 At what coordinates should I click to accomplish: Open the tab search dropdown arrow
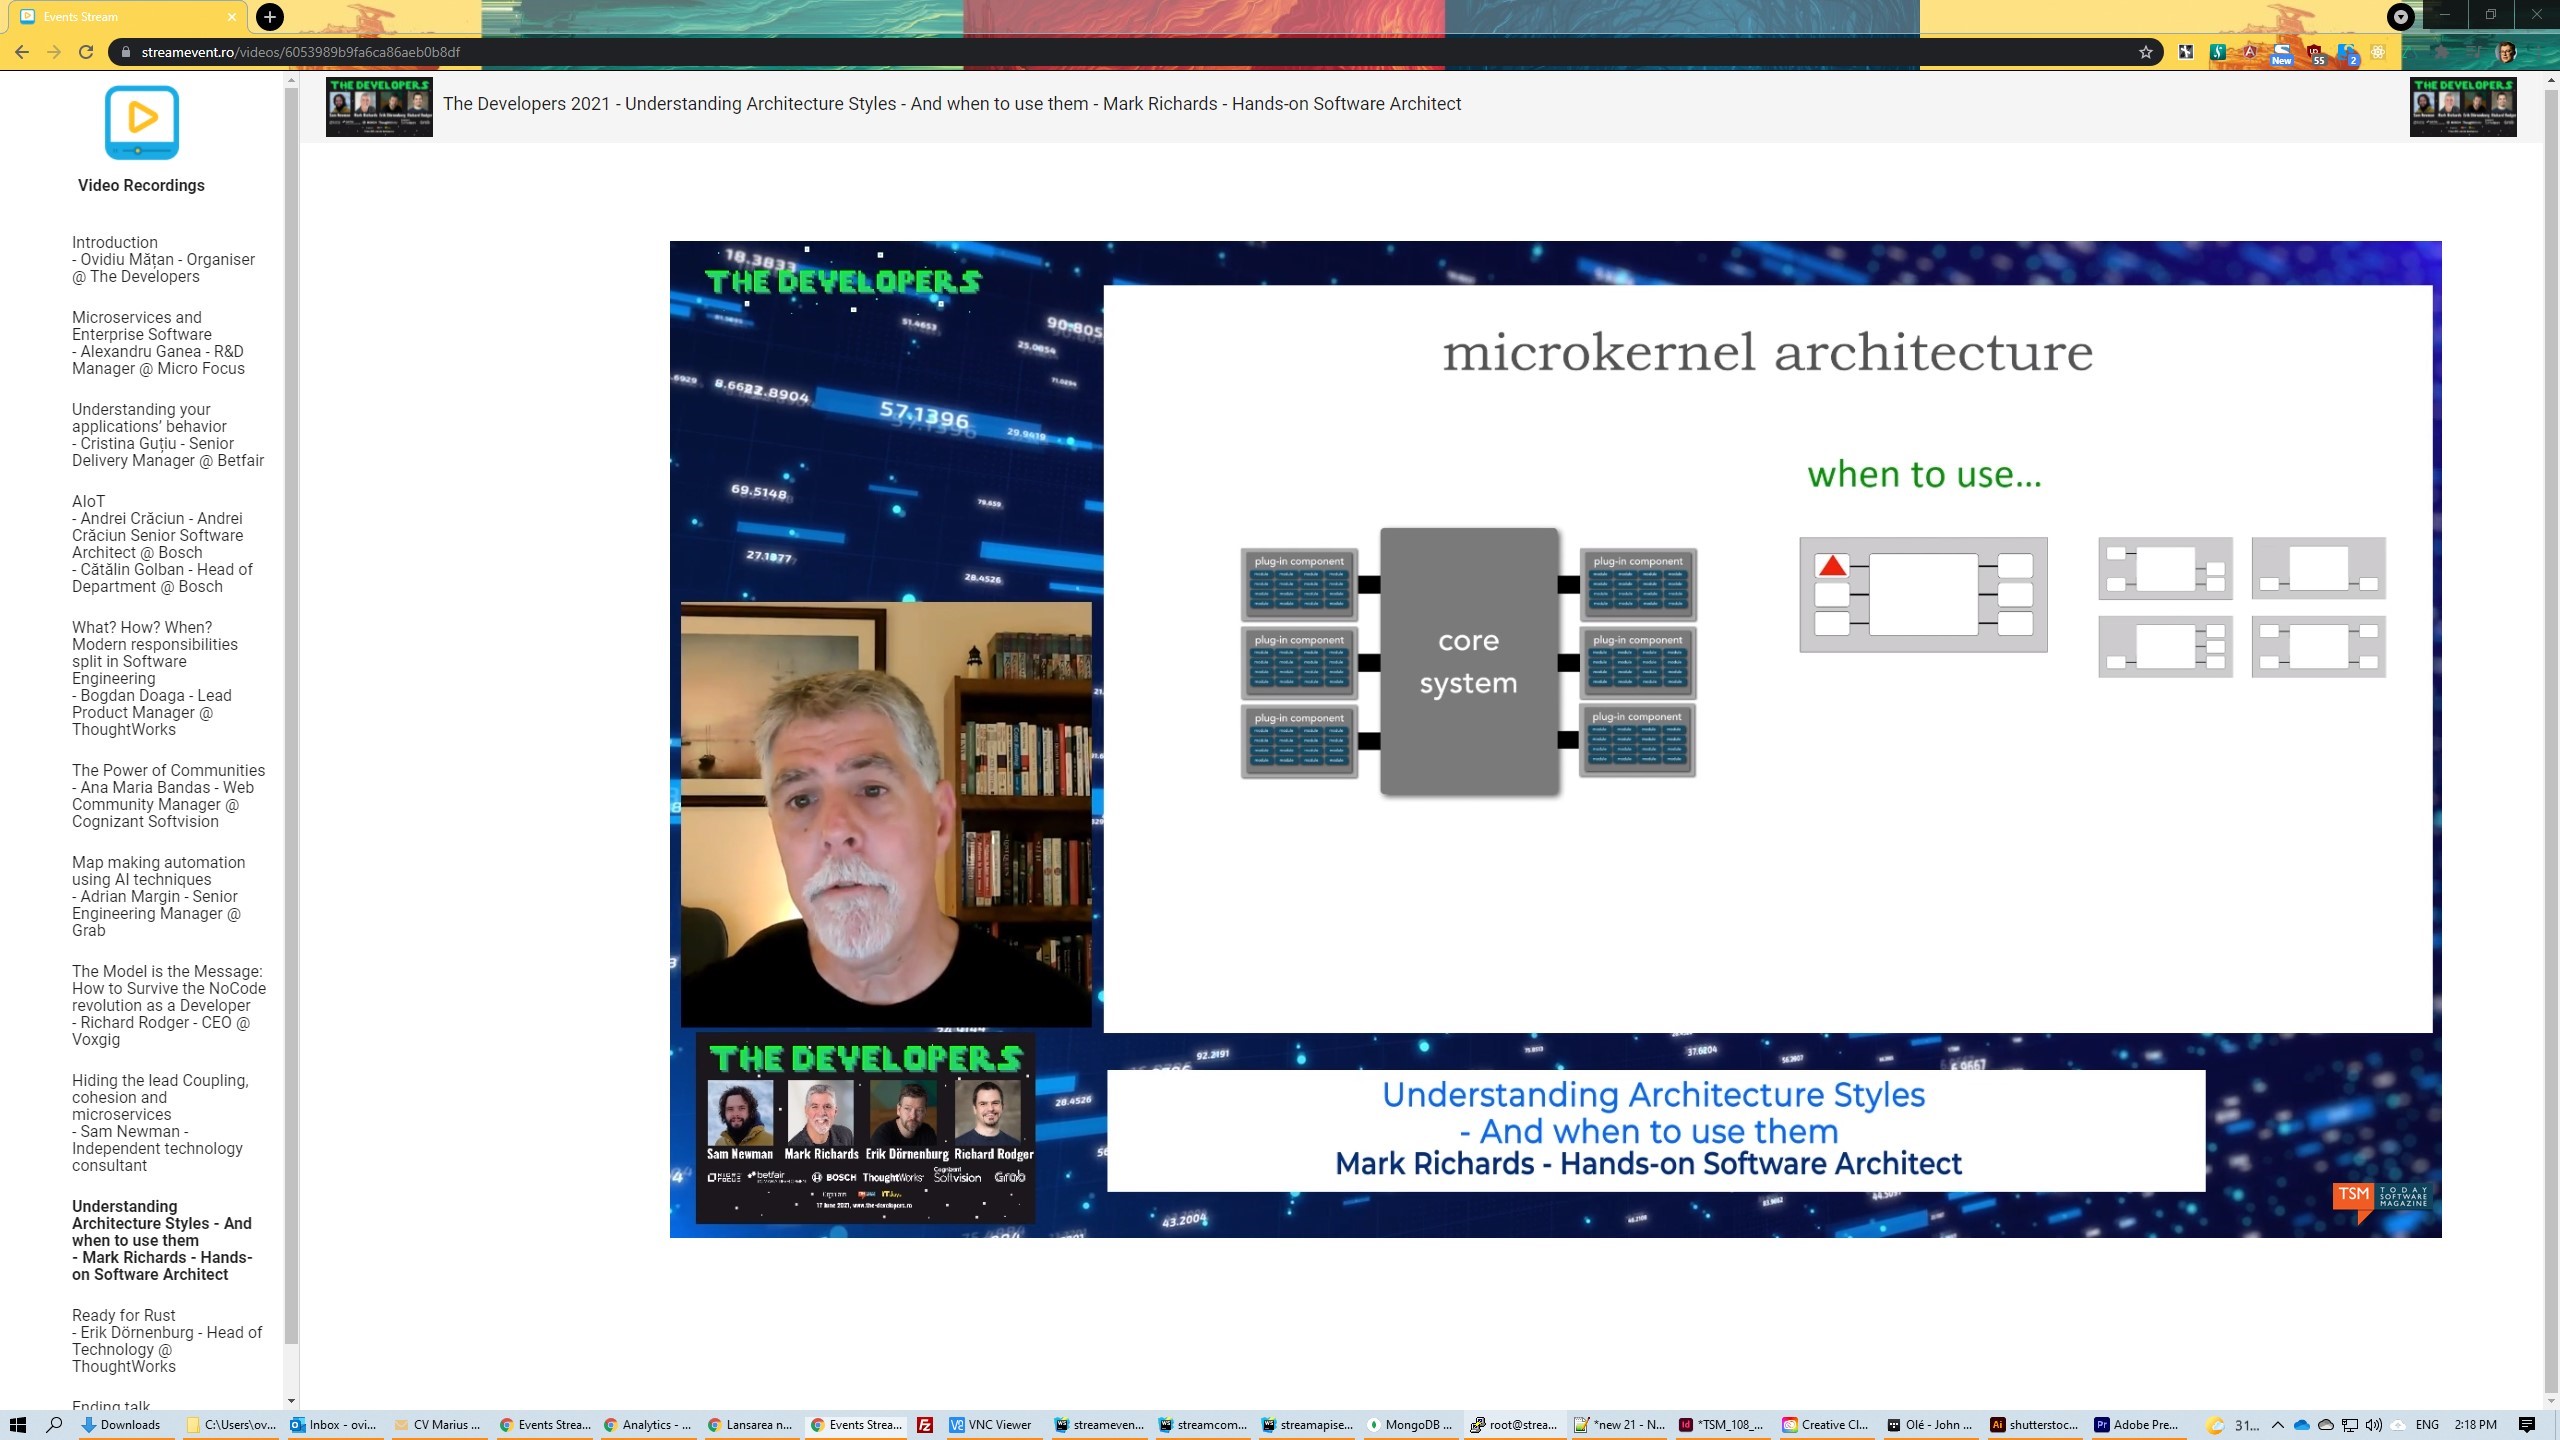pos(2400,16)
